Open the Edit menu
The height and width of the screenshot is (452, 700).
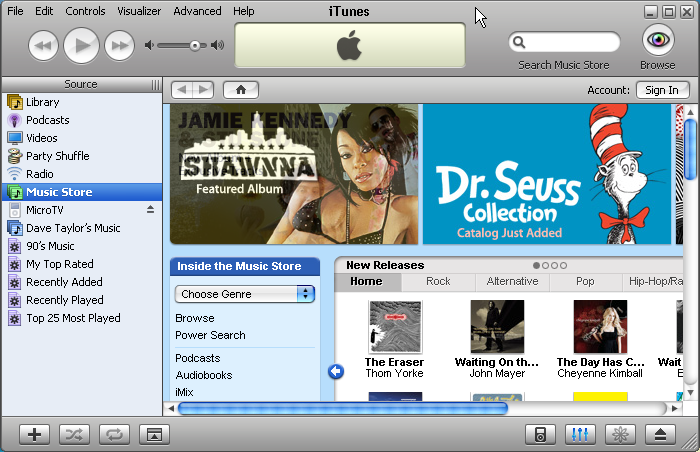pos(44,11)
